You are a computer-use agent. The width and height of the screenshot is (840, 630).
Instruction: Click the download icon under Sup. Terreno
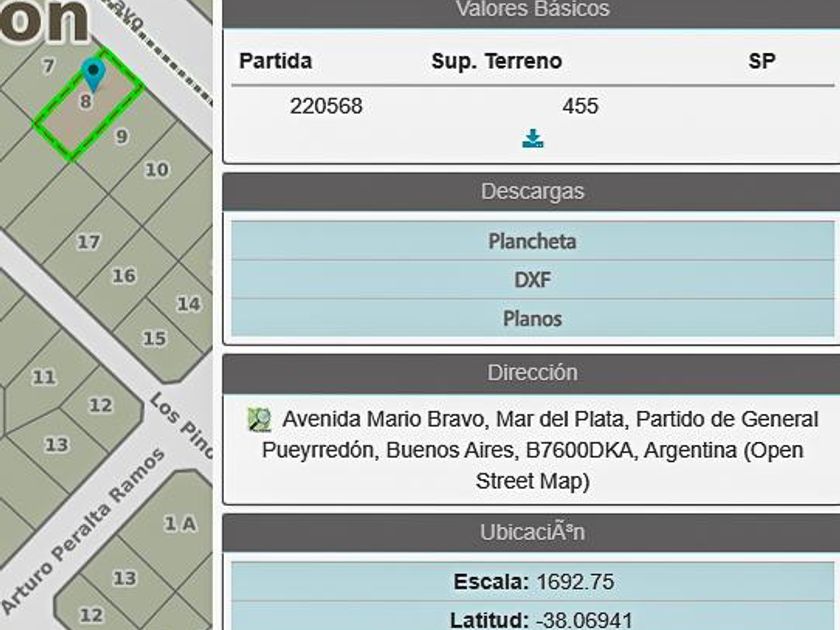tap(532, 138)
